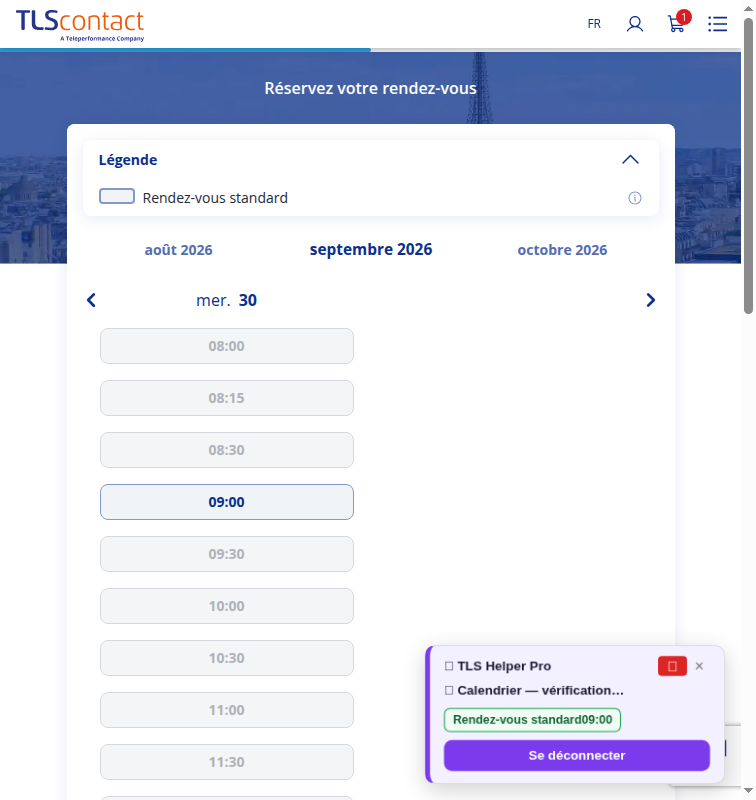Select the 08:15 time slot
This screenshot has width=756, height=800.
click(226, 398)
